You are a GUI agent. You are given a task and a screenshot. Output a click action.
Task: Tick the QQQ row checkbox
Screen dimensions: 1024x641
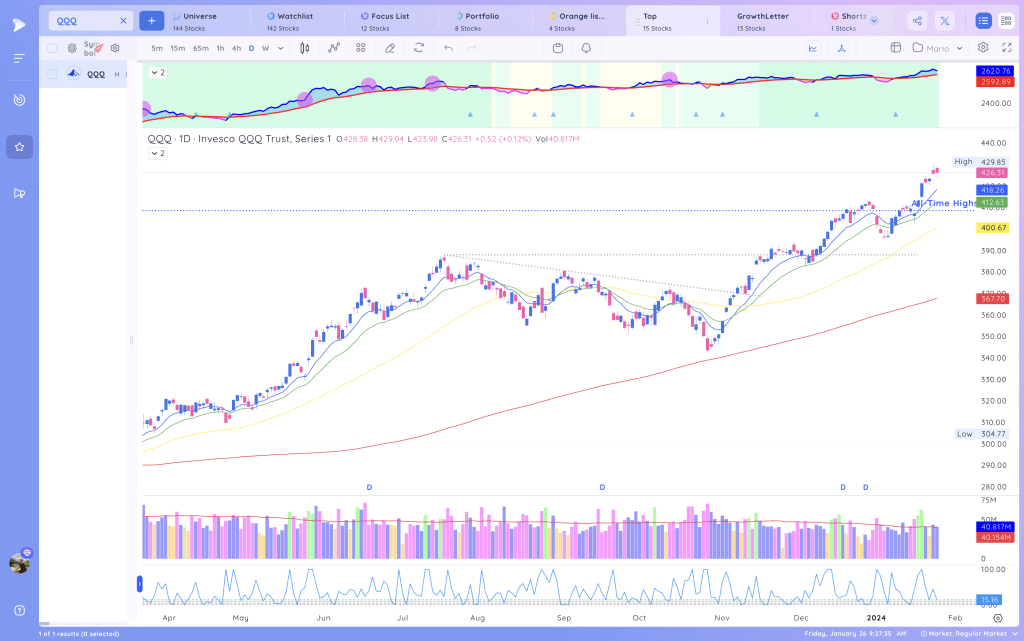(x=52, y=74)
